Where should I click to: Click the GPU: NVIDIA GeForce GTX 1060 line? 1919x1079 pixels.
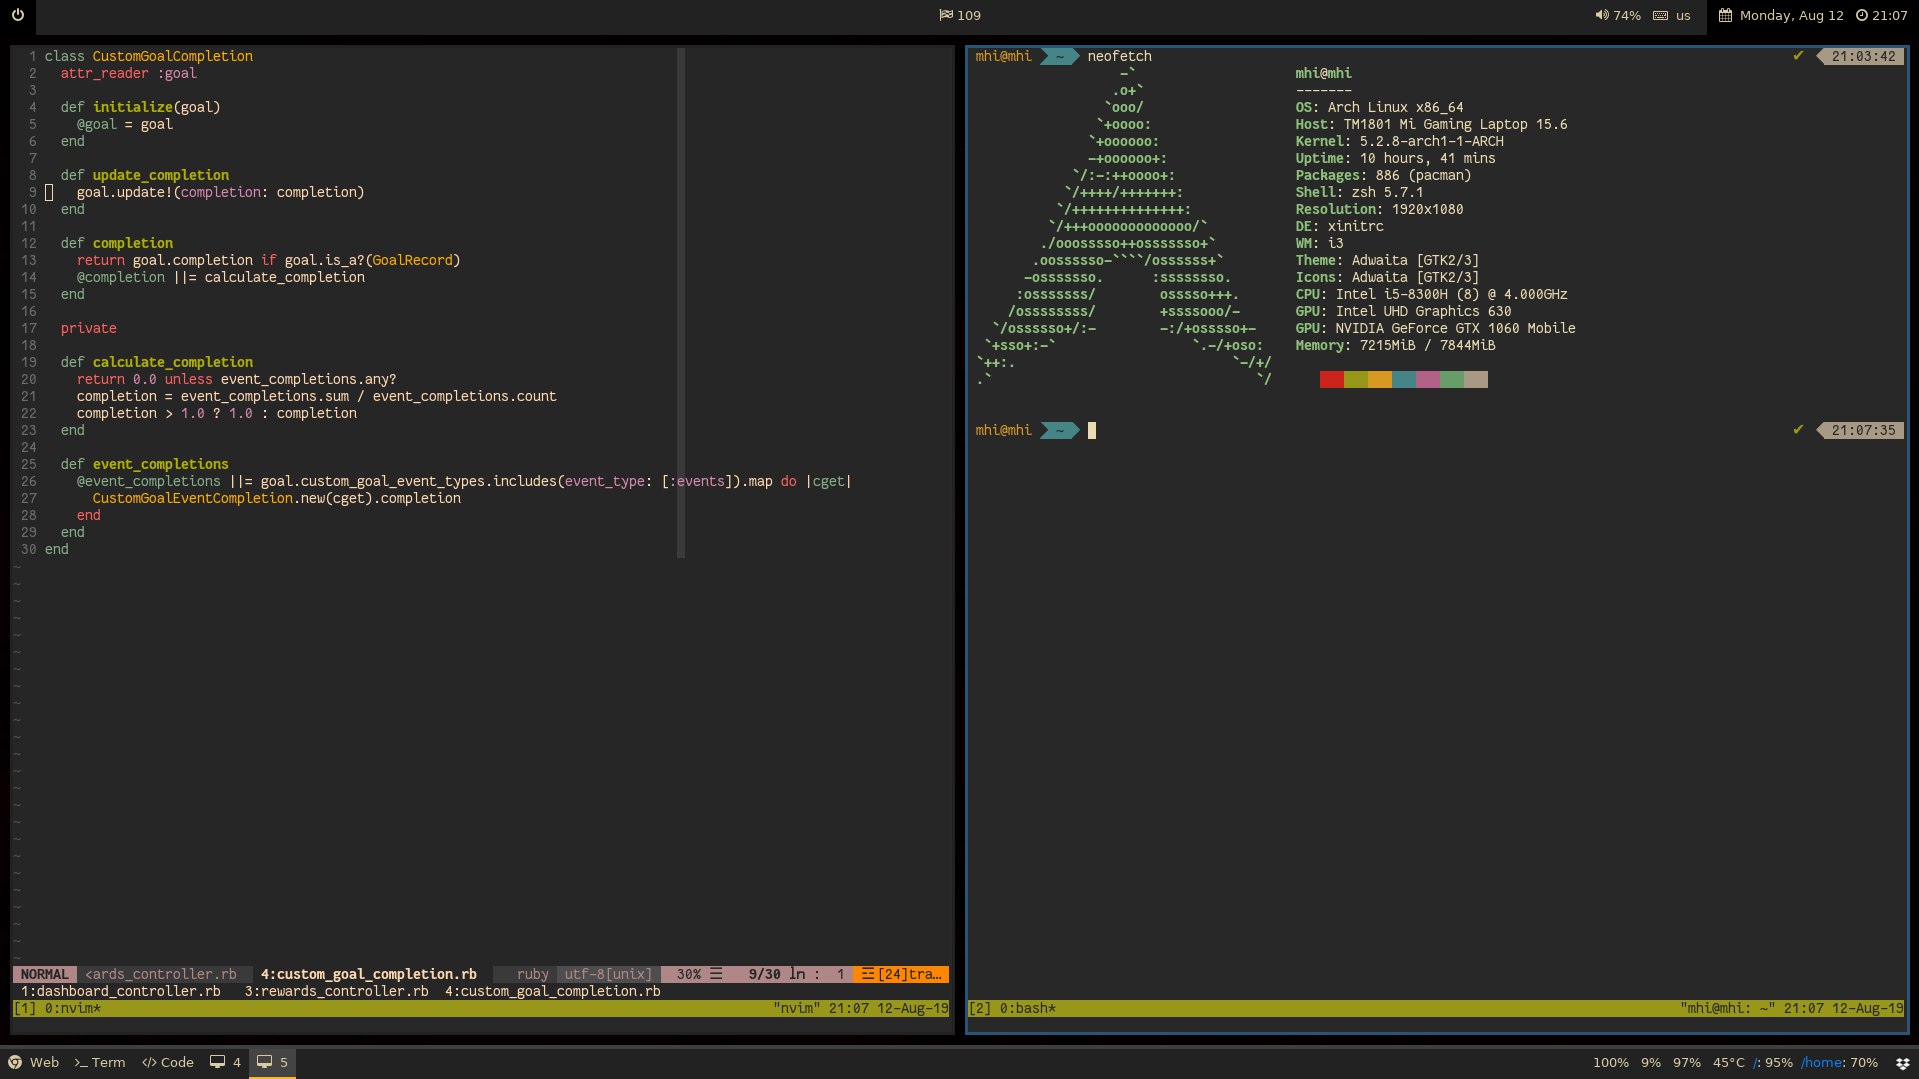coord(1435,328)
